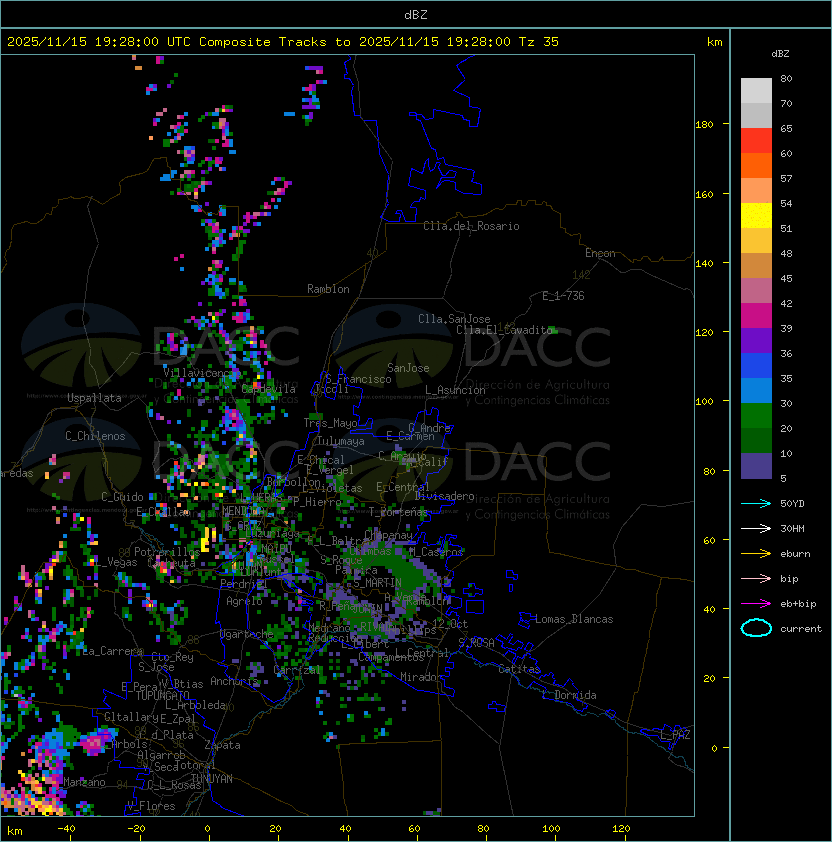This screenshot has height=842, width=832.
Task: Click the yellow eburn arrow in the legend
Action: [756, 554]
